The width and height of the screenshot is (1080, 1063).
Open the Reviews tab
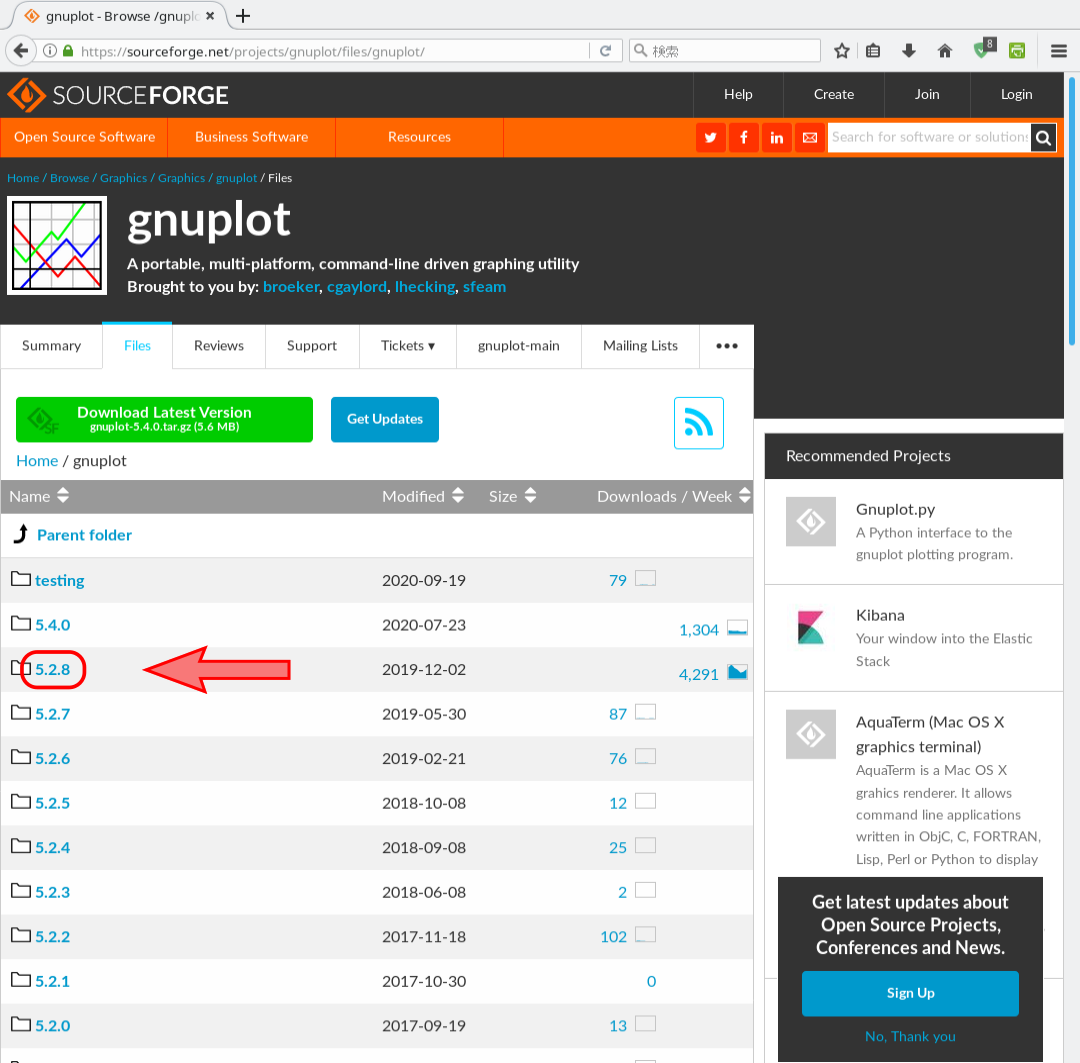click(219, 346)
